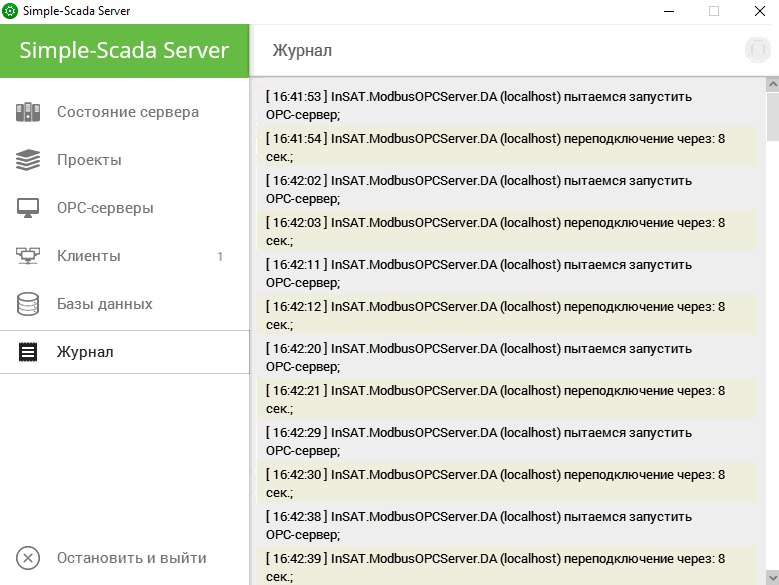
Task: Select the 16:42:03 log entry
Action: (x=507, y=231)
